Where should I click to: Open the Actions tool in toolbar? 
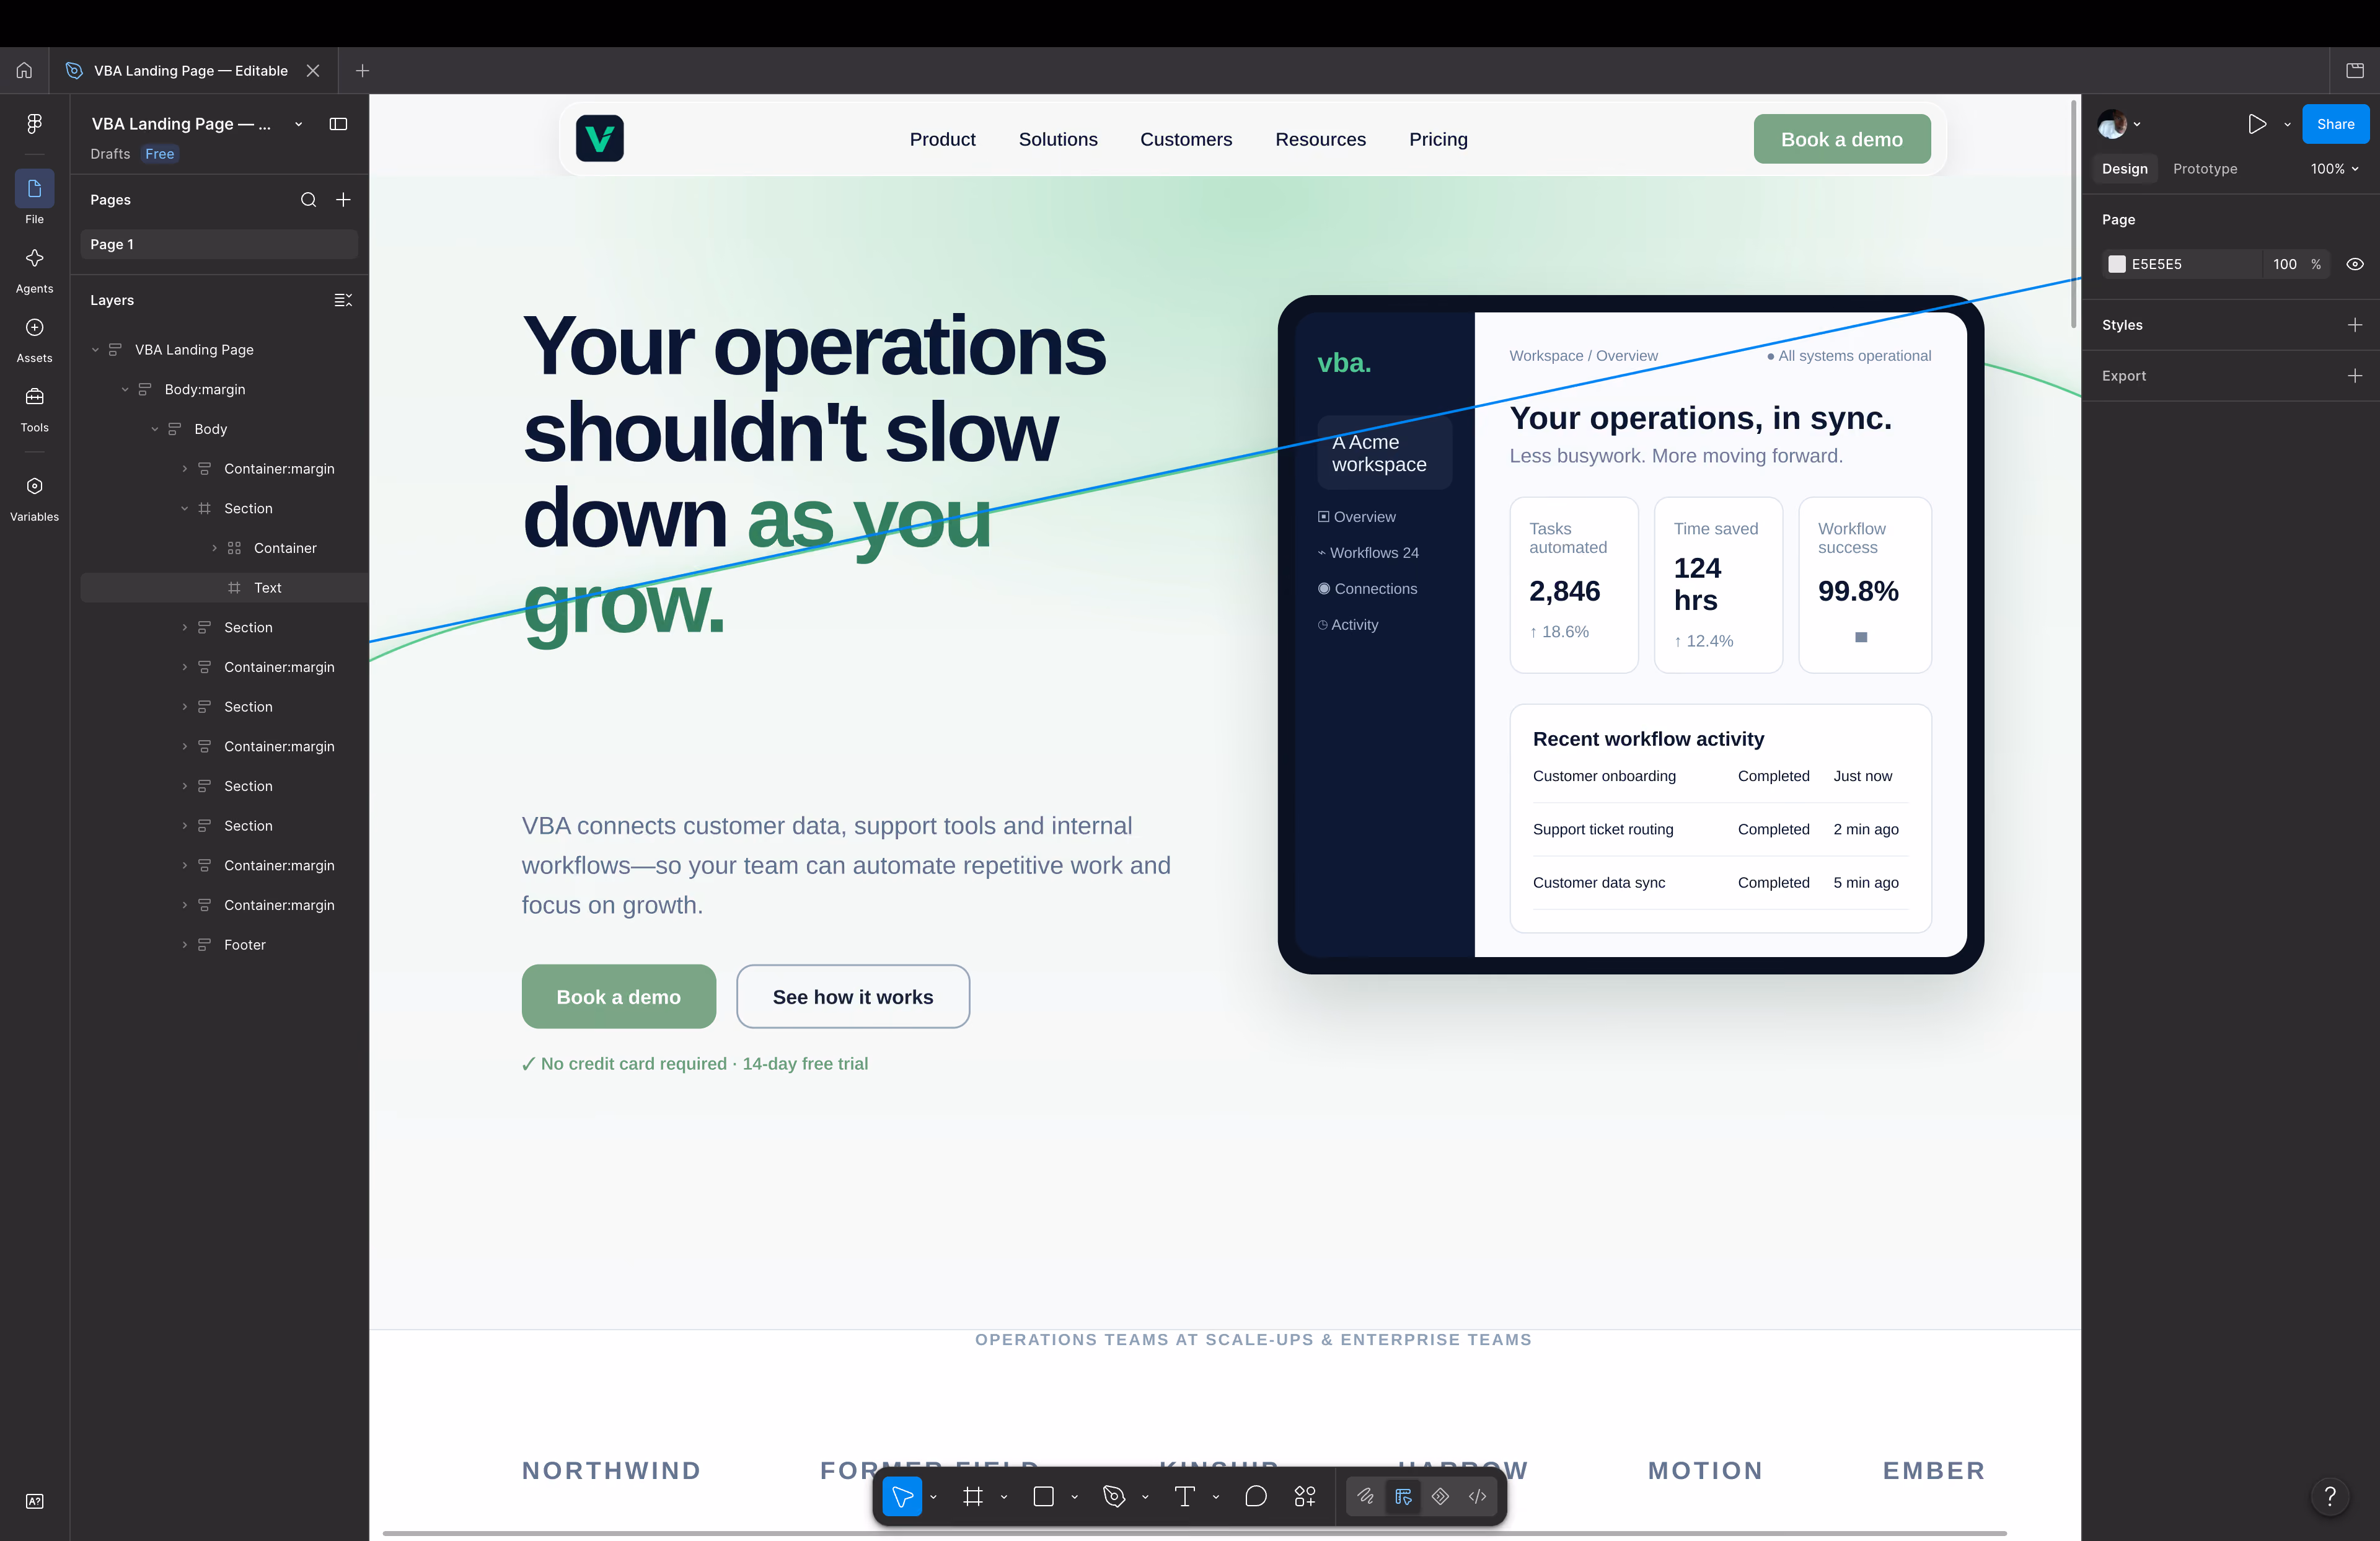[x=1305, y=1497]
